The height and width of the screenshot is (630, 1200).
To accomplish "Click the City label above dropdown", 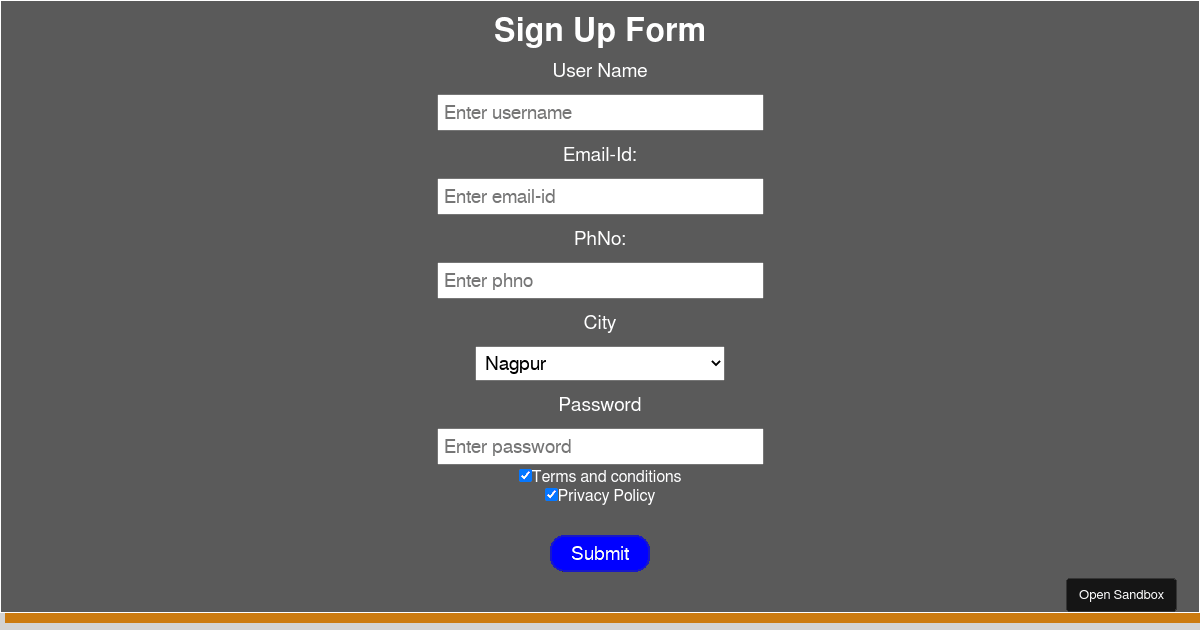I will coord(600,323).
